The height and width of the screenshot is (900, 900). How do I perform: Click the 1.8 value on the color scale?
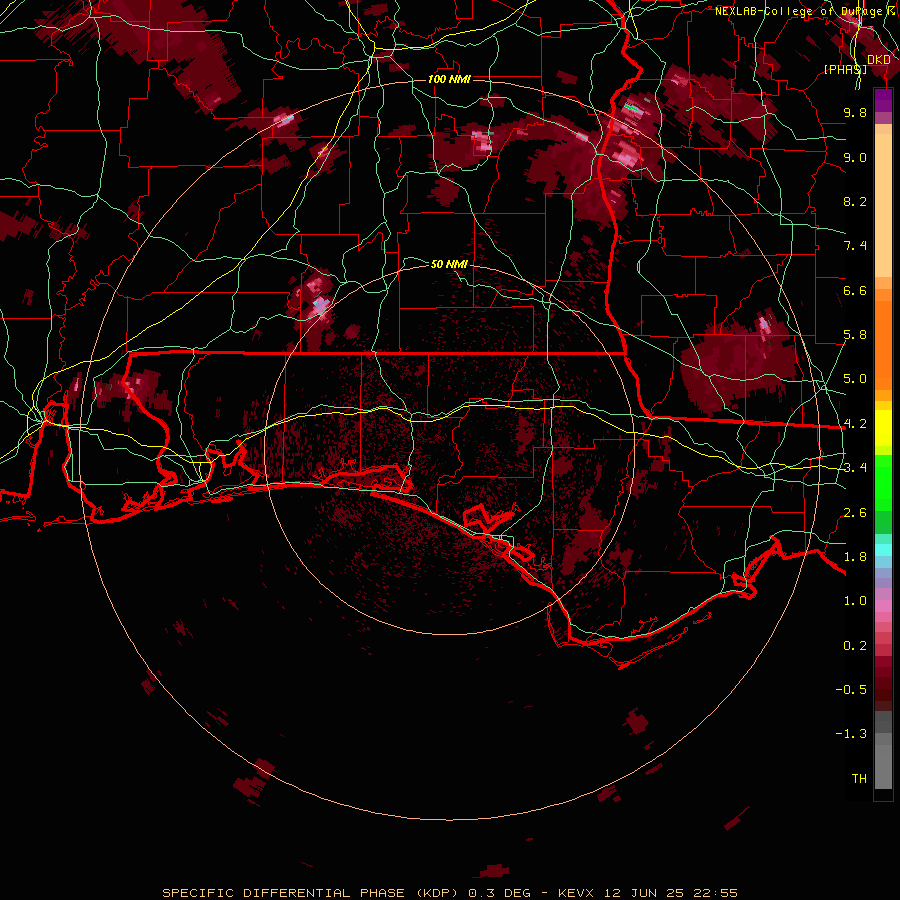coord(855,557)
